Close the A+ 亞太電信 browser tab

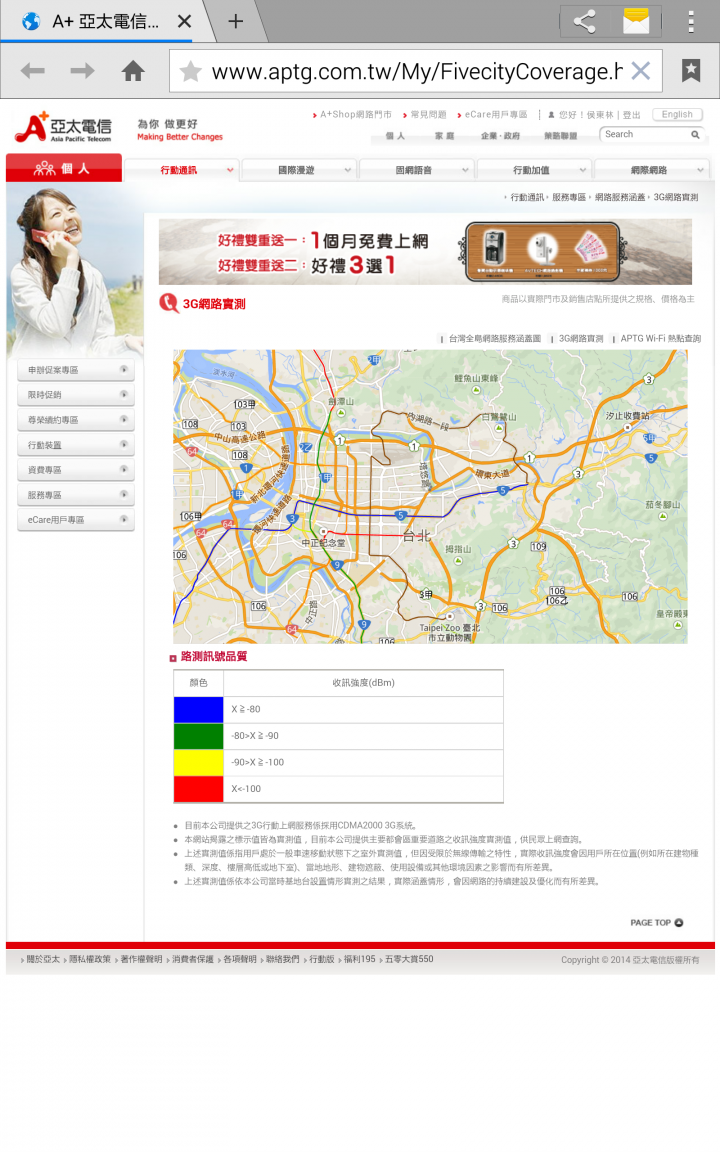(184, 21)
